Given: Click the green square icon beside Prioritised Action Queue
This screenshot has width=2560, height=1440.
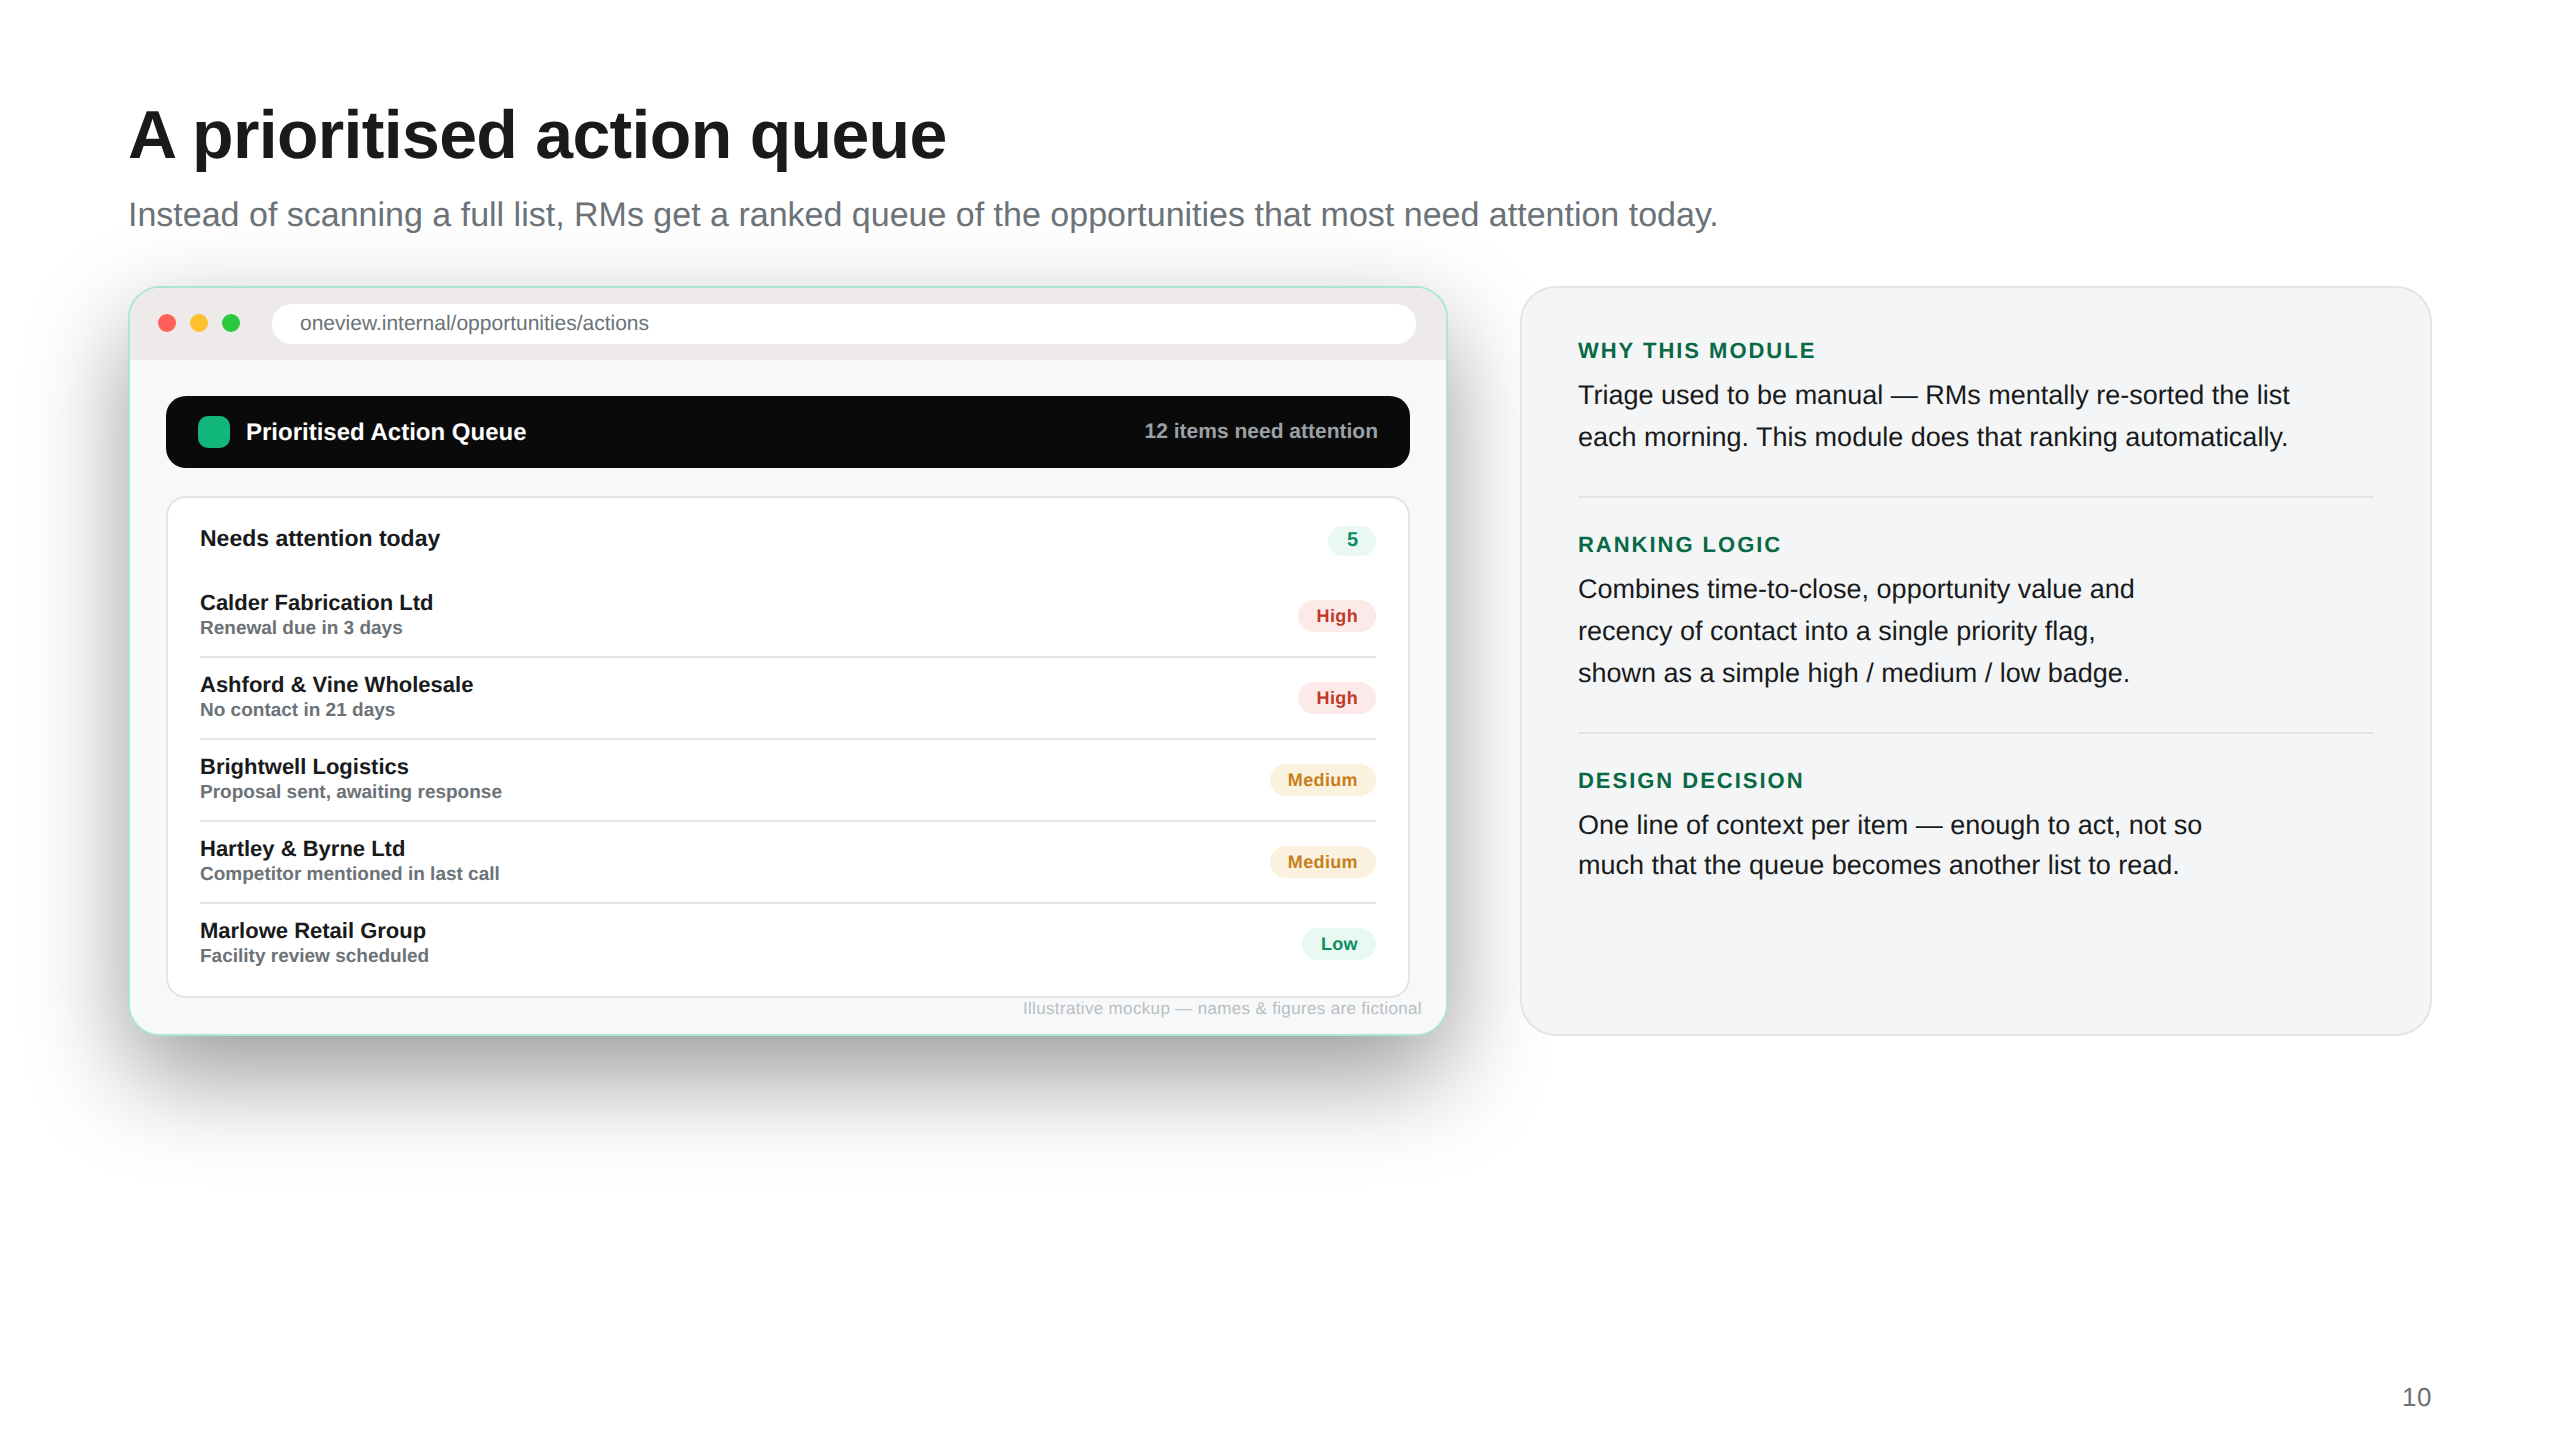Looking at the screenshot, I should coord(214,432).
